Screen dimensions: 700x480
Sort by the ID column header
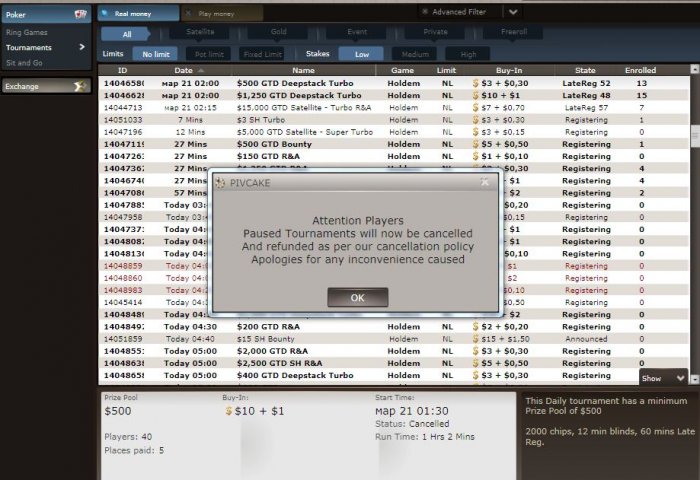(122, 70)
